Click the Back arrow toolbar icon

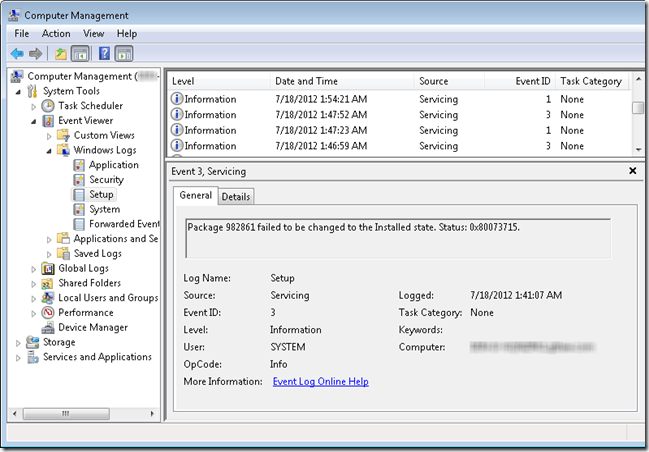click(x=17, y=53)
